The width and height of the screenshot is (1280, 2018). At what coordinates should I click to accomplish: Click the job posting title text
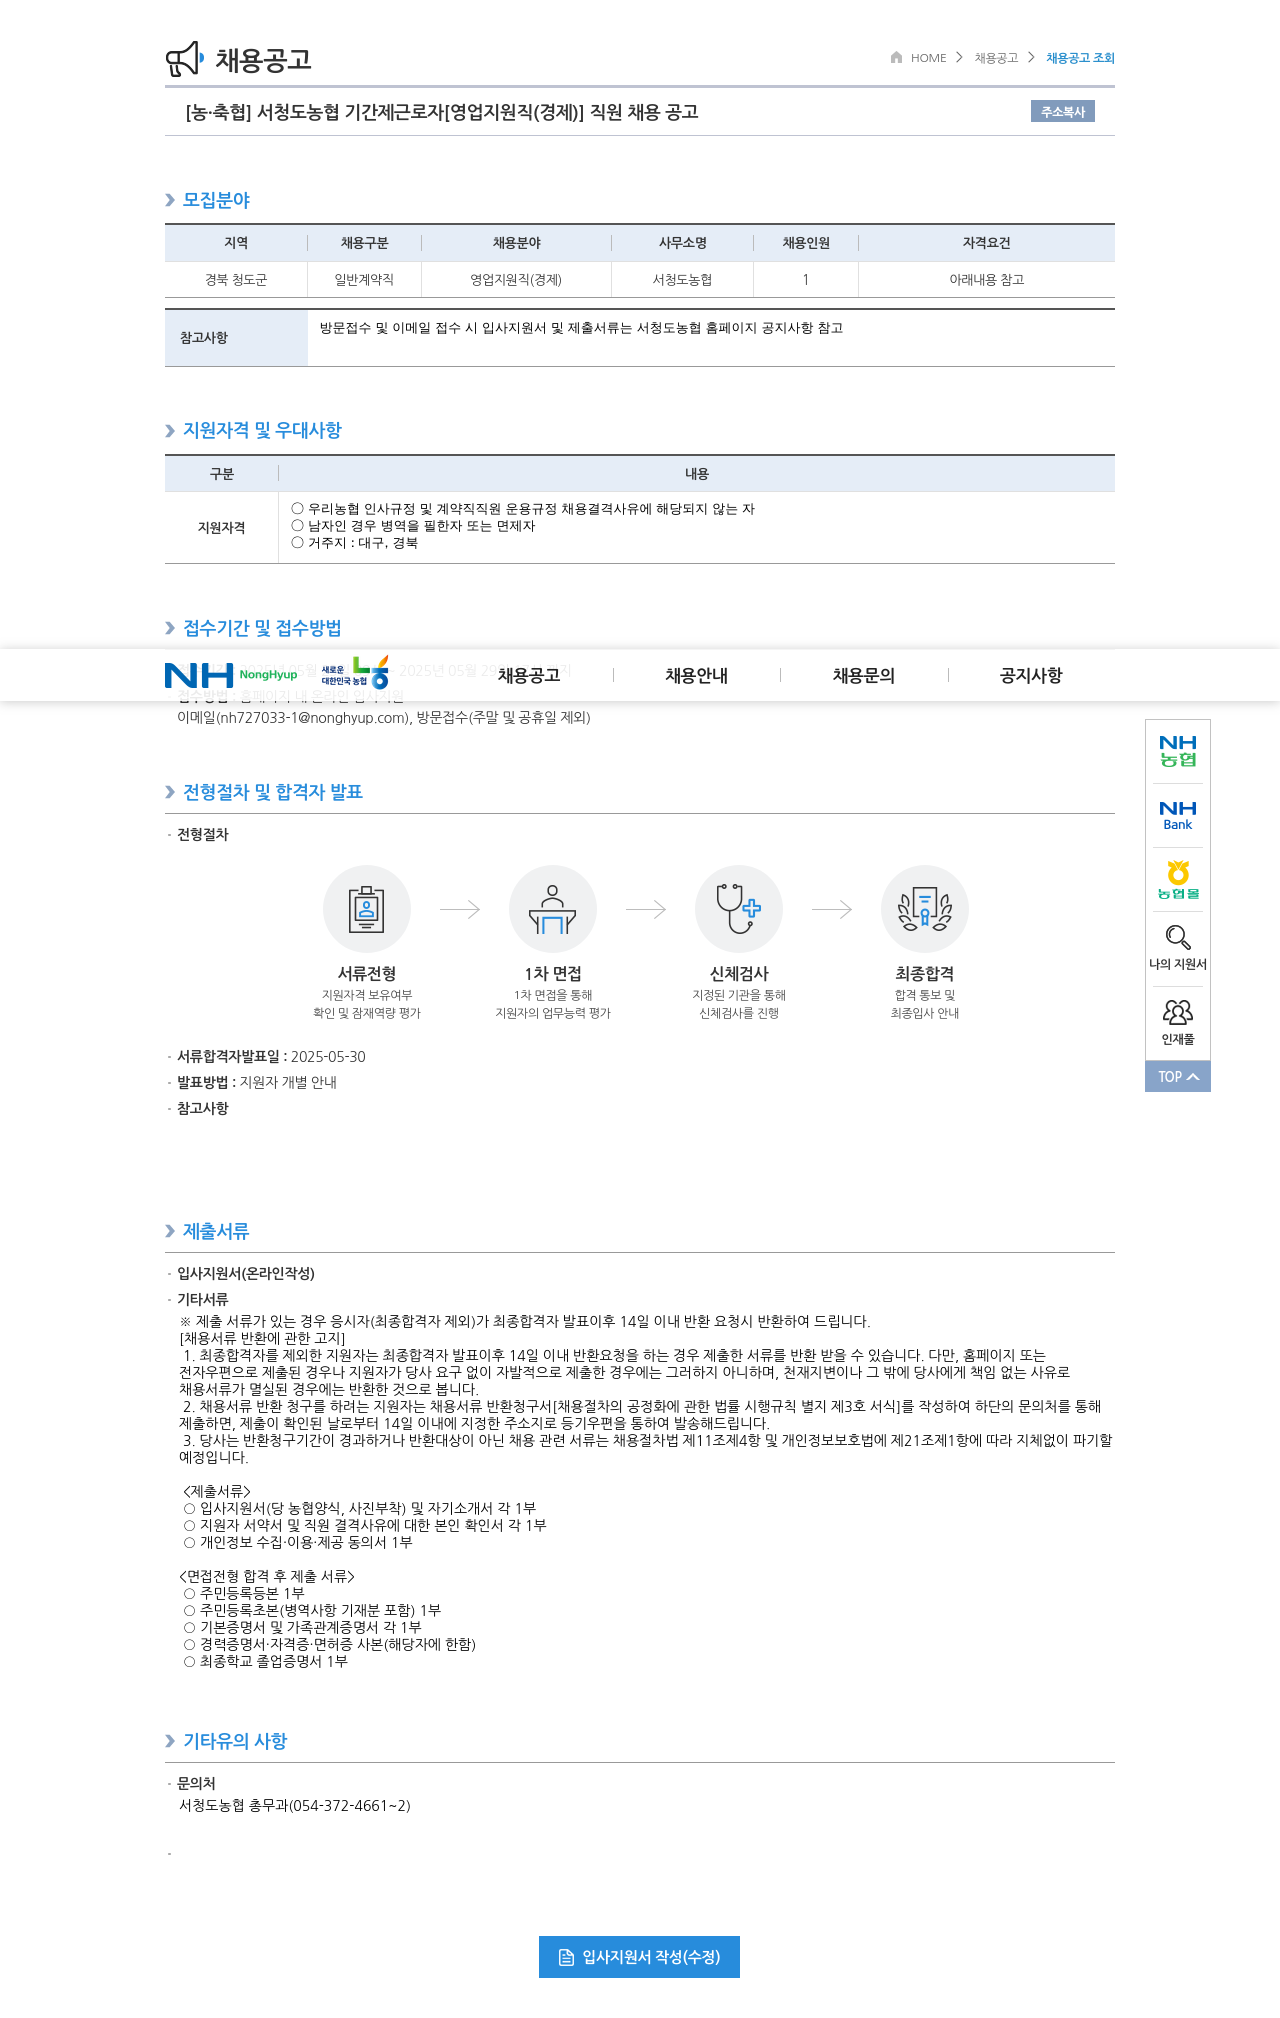click(442, 112)
